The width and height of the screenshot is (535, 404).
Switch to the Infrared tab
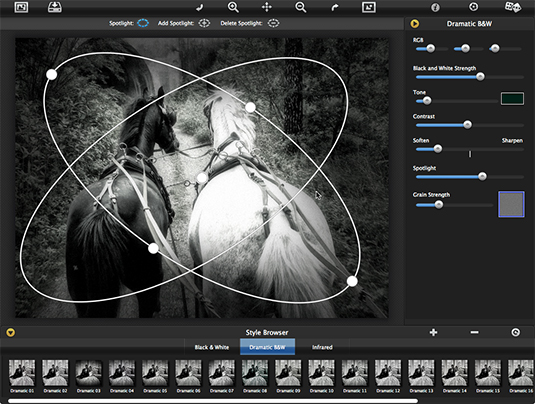click(322, 347)
